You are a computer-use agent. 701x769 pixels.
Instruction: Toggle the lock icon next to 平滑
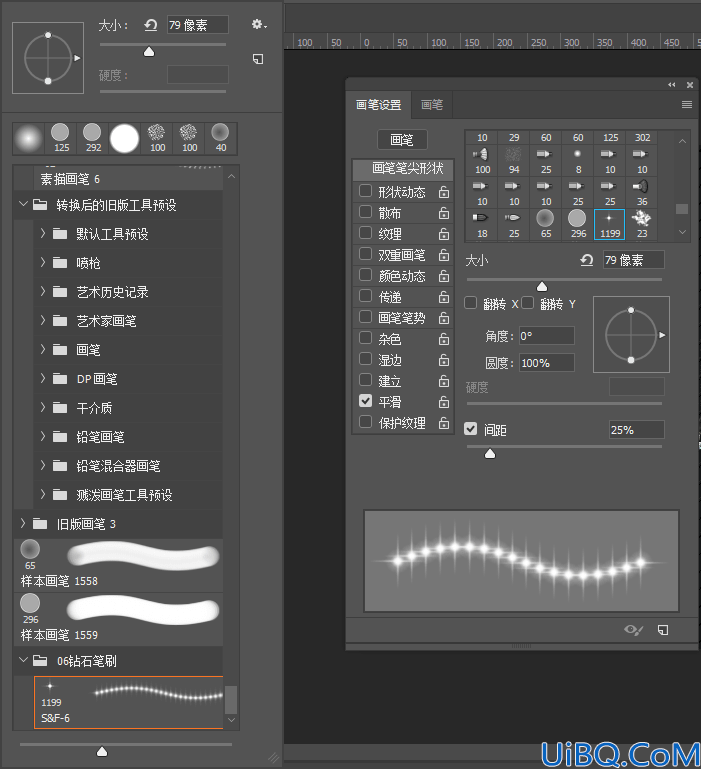click(x=443, y=402)
